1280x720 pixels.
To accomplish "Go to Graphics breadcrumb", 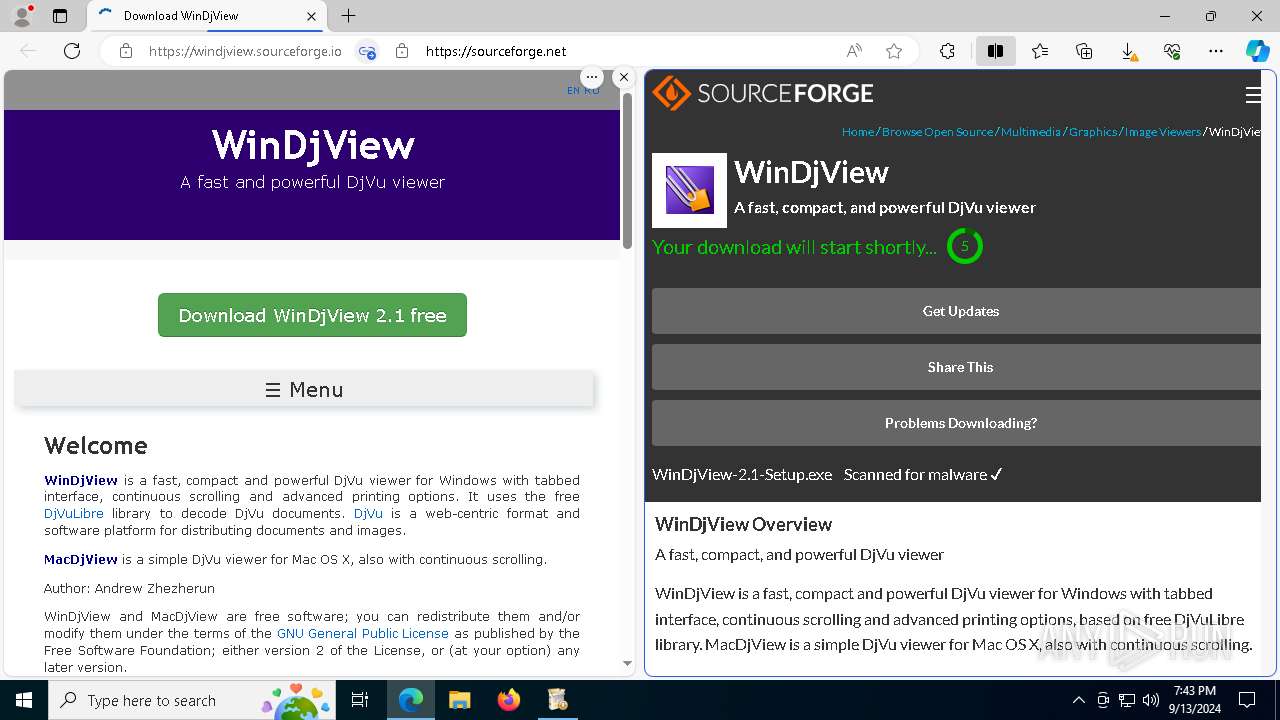I will point(1093,132).
